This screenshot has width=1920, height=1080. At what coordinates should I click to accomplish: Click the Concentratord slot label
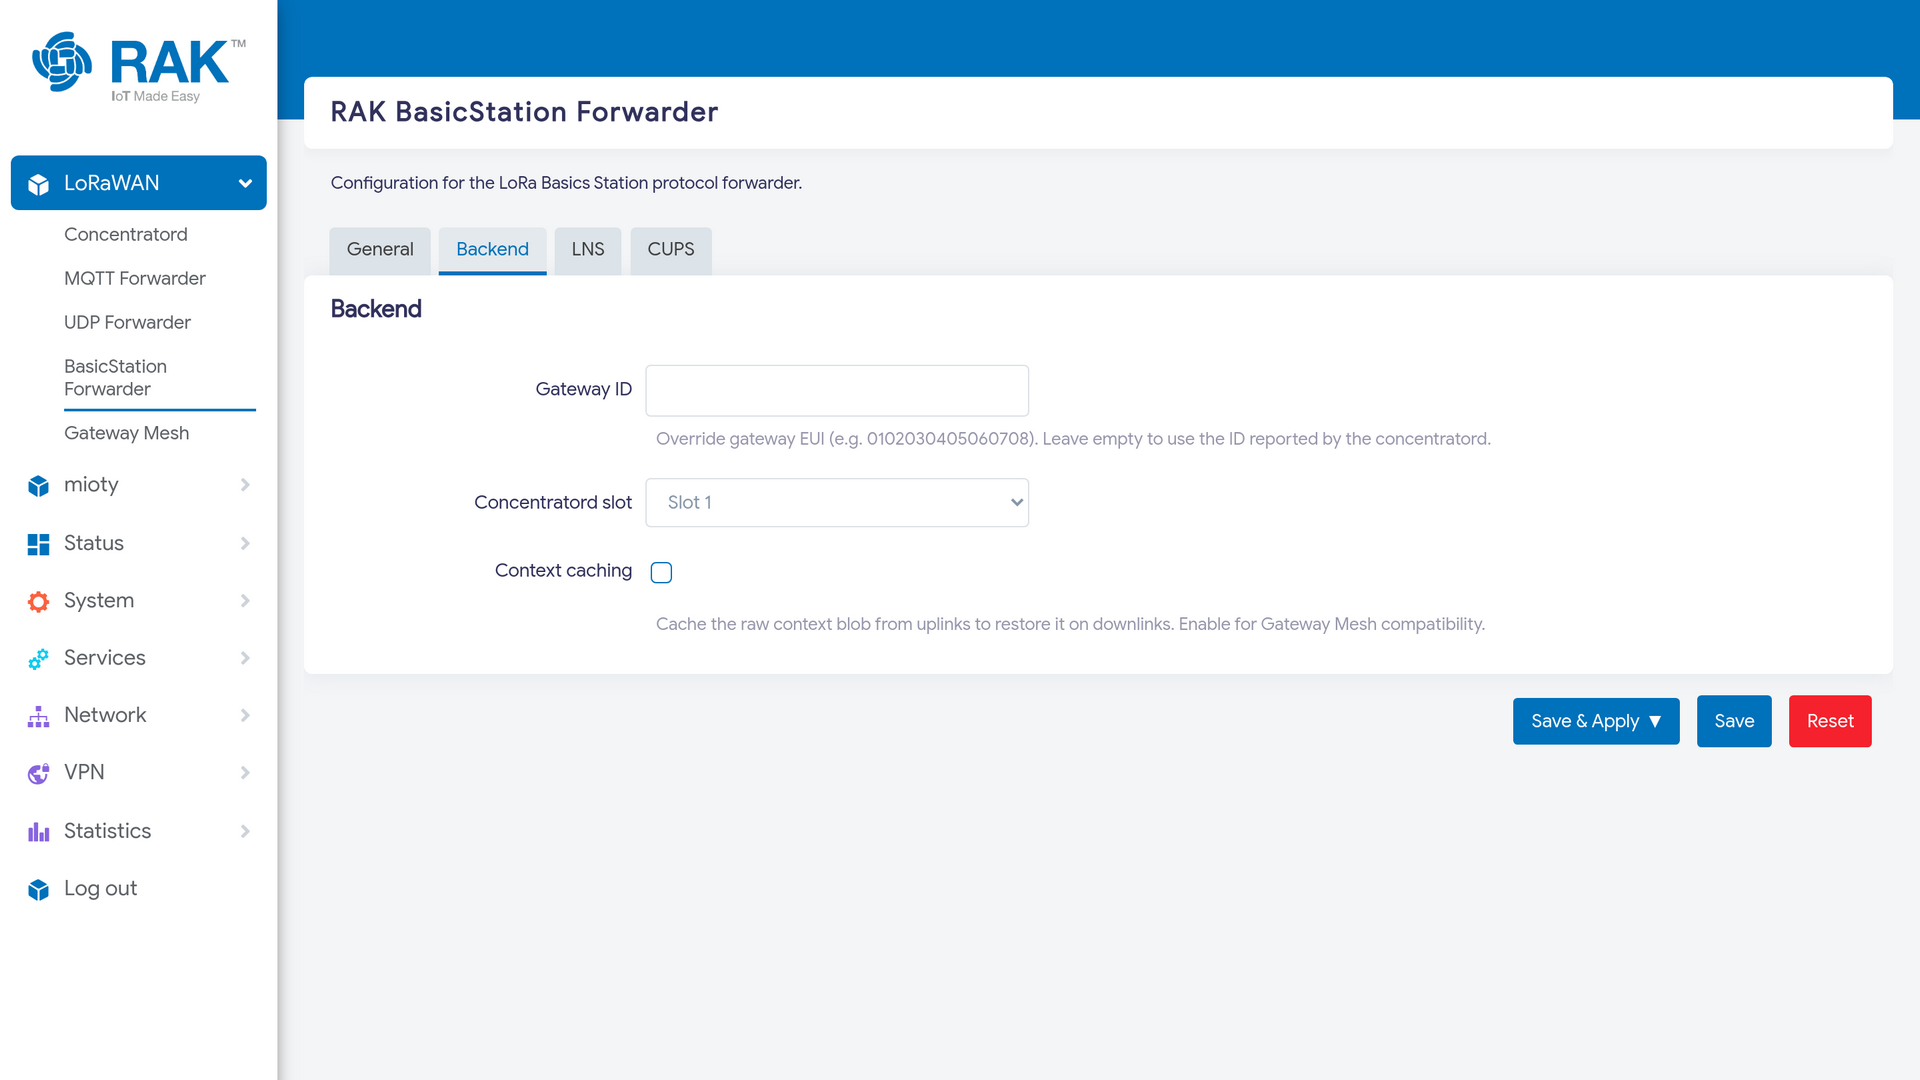pyautogui.click(x=553, y=502)
